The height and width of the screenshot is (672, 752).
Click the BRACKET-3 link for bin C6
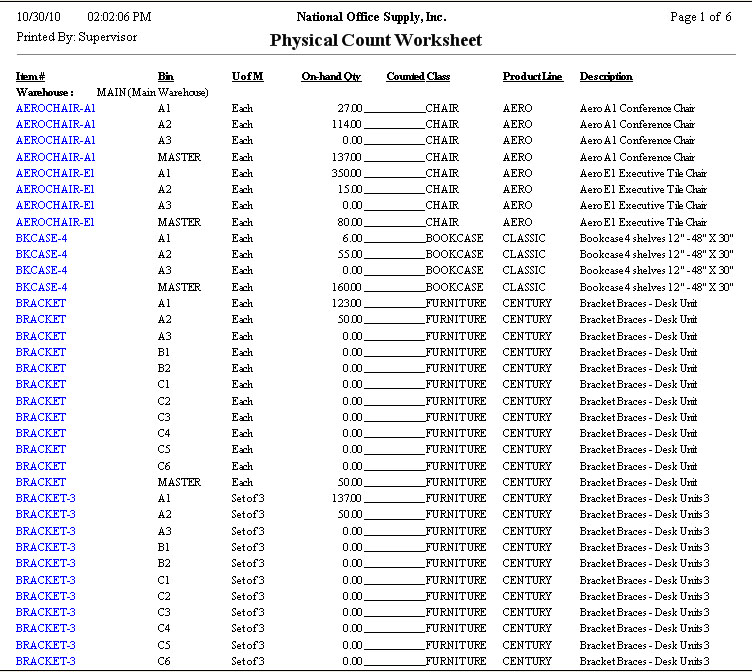pyautogui.click(x=45, y=661)
